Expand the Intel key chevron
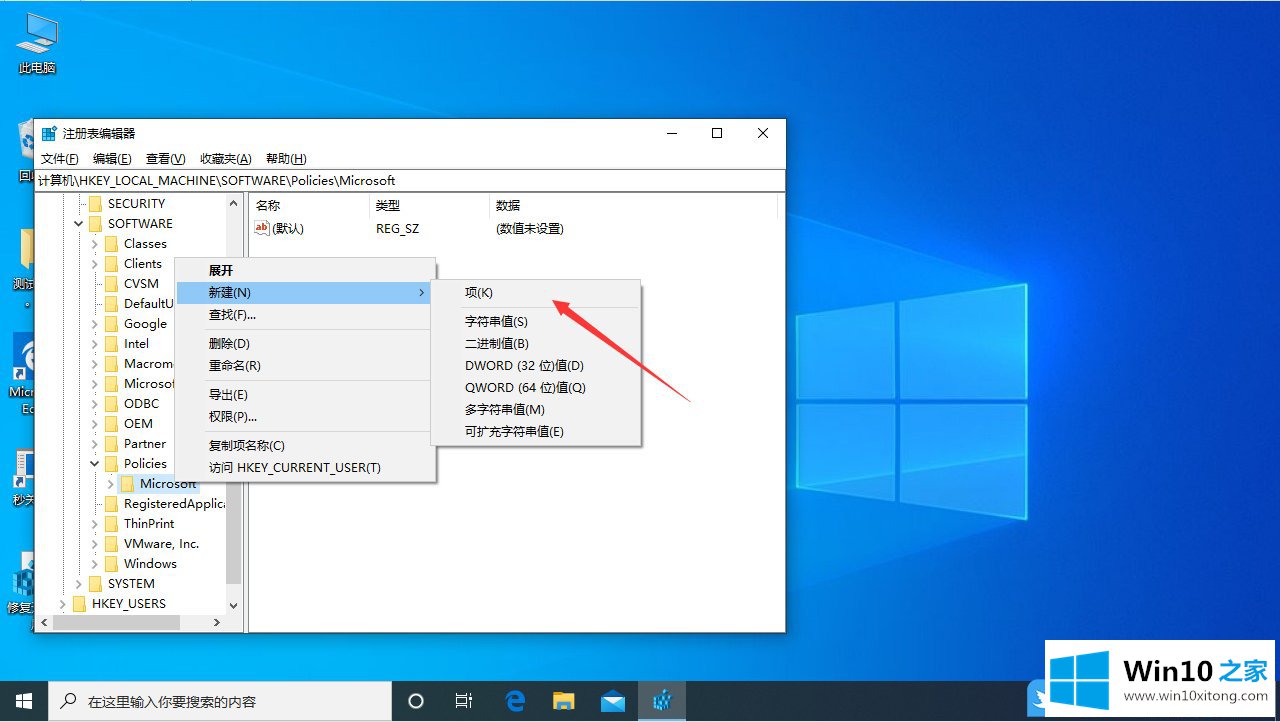Viewport: 1280px width, 722px height. 95,344
